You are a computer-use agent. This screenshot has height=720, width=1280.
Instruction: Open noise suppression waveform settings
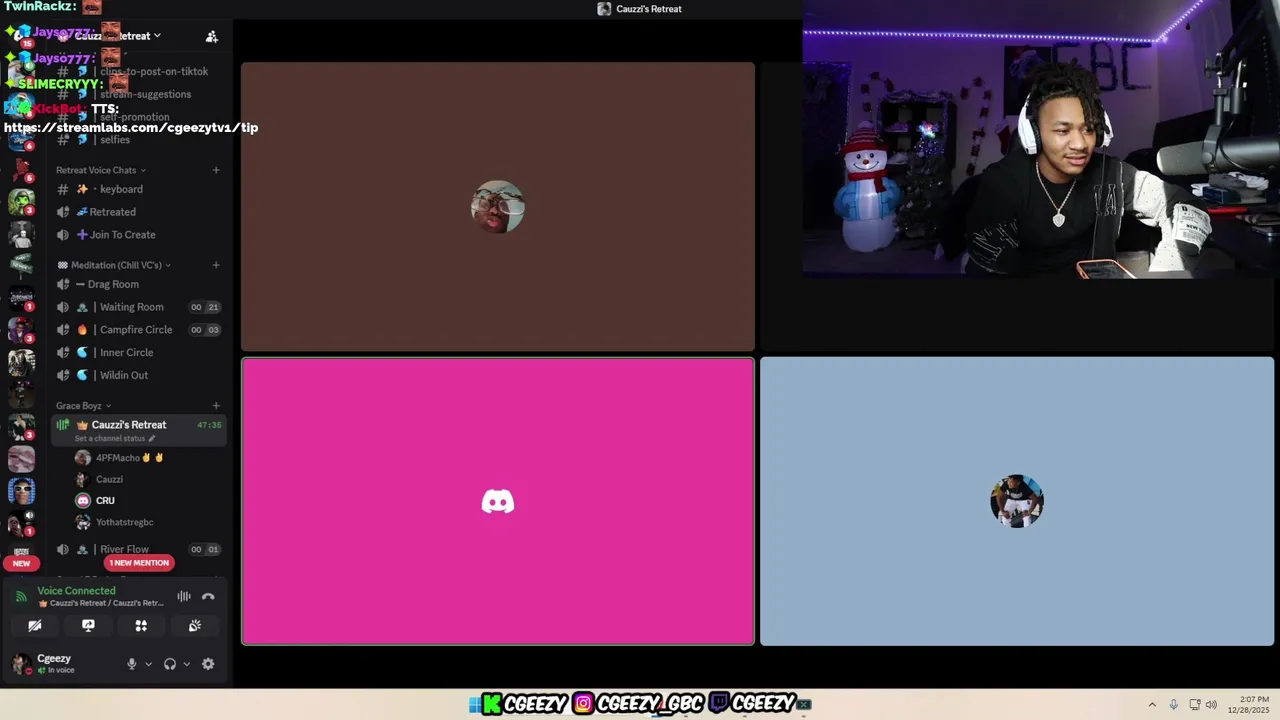184,596
